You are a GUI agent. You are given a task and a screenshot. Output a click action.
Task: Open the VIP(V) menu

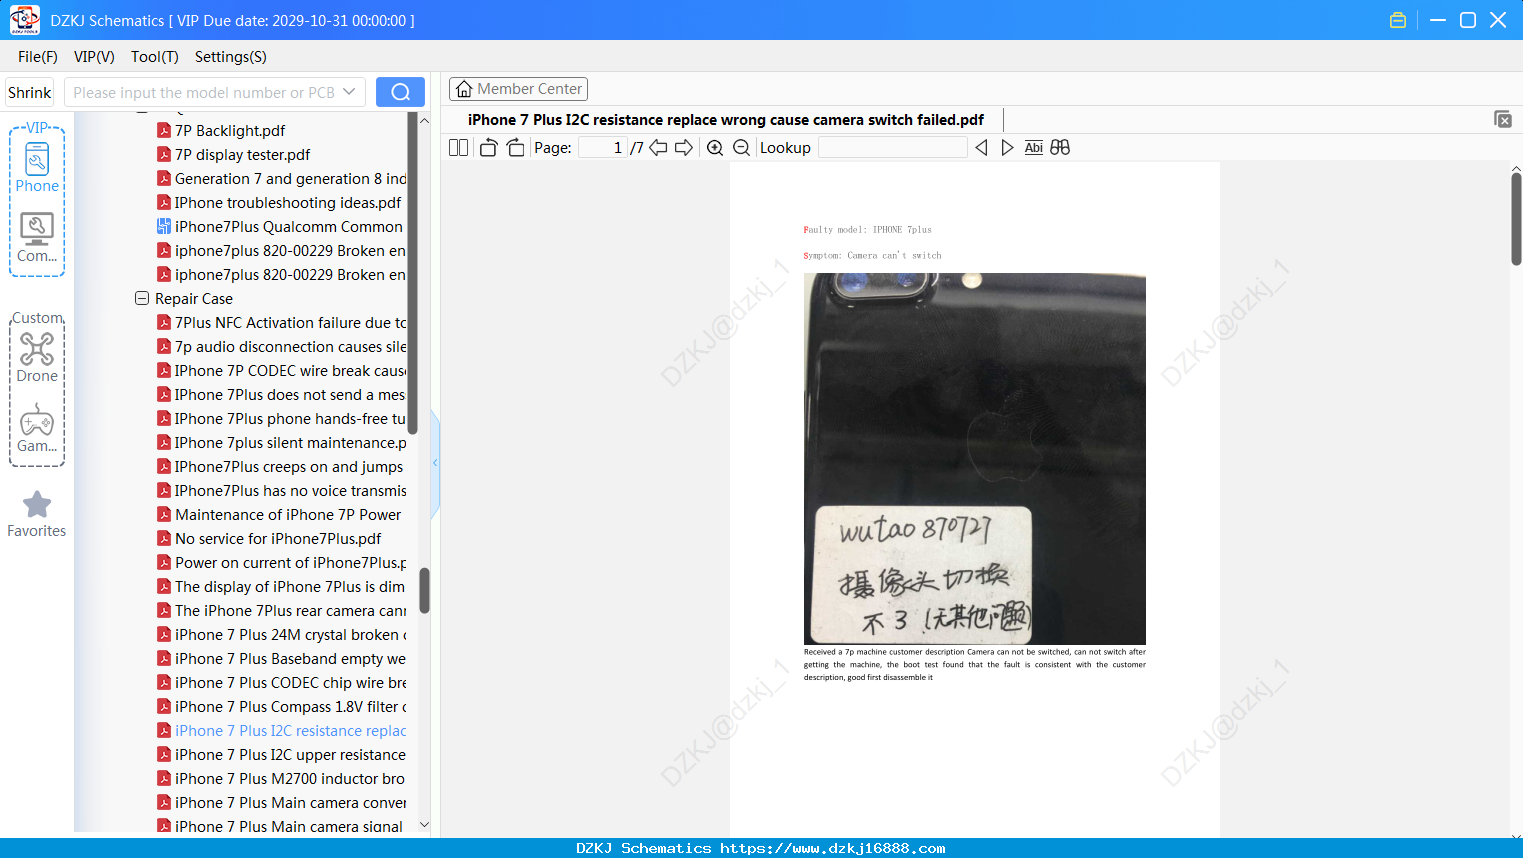[x=94, y=57]
